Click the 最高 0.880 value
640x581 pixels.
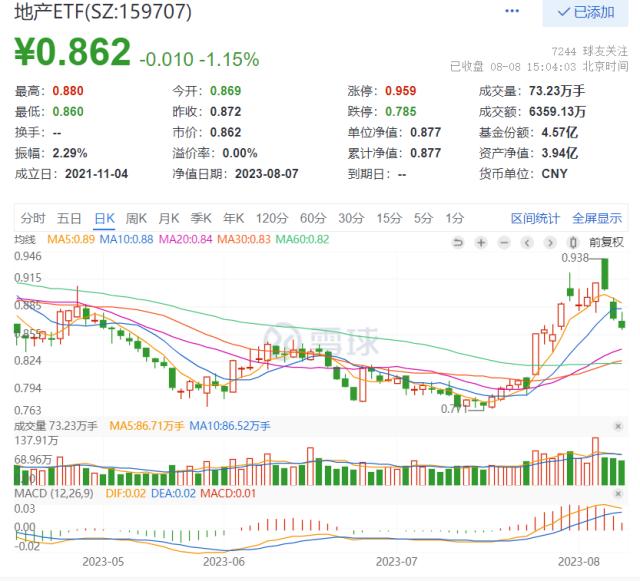(68, 91)
